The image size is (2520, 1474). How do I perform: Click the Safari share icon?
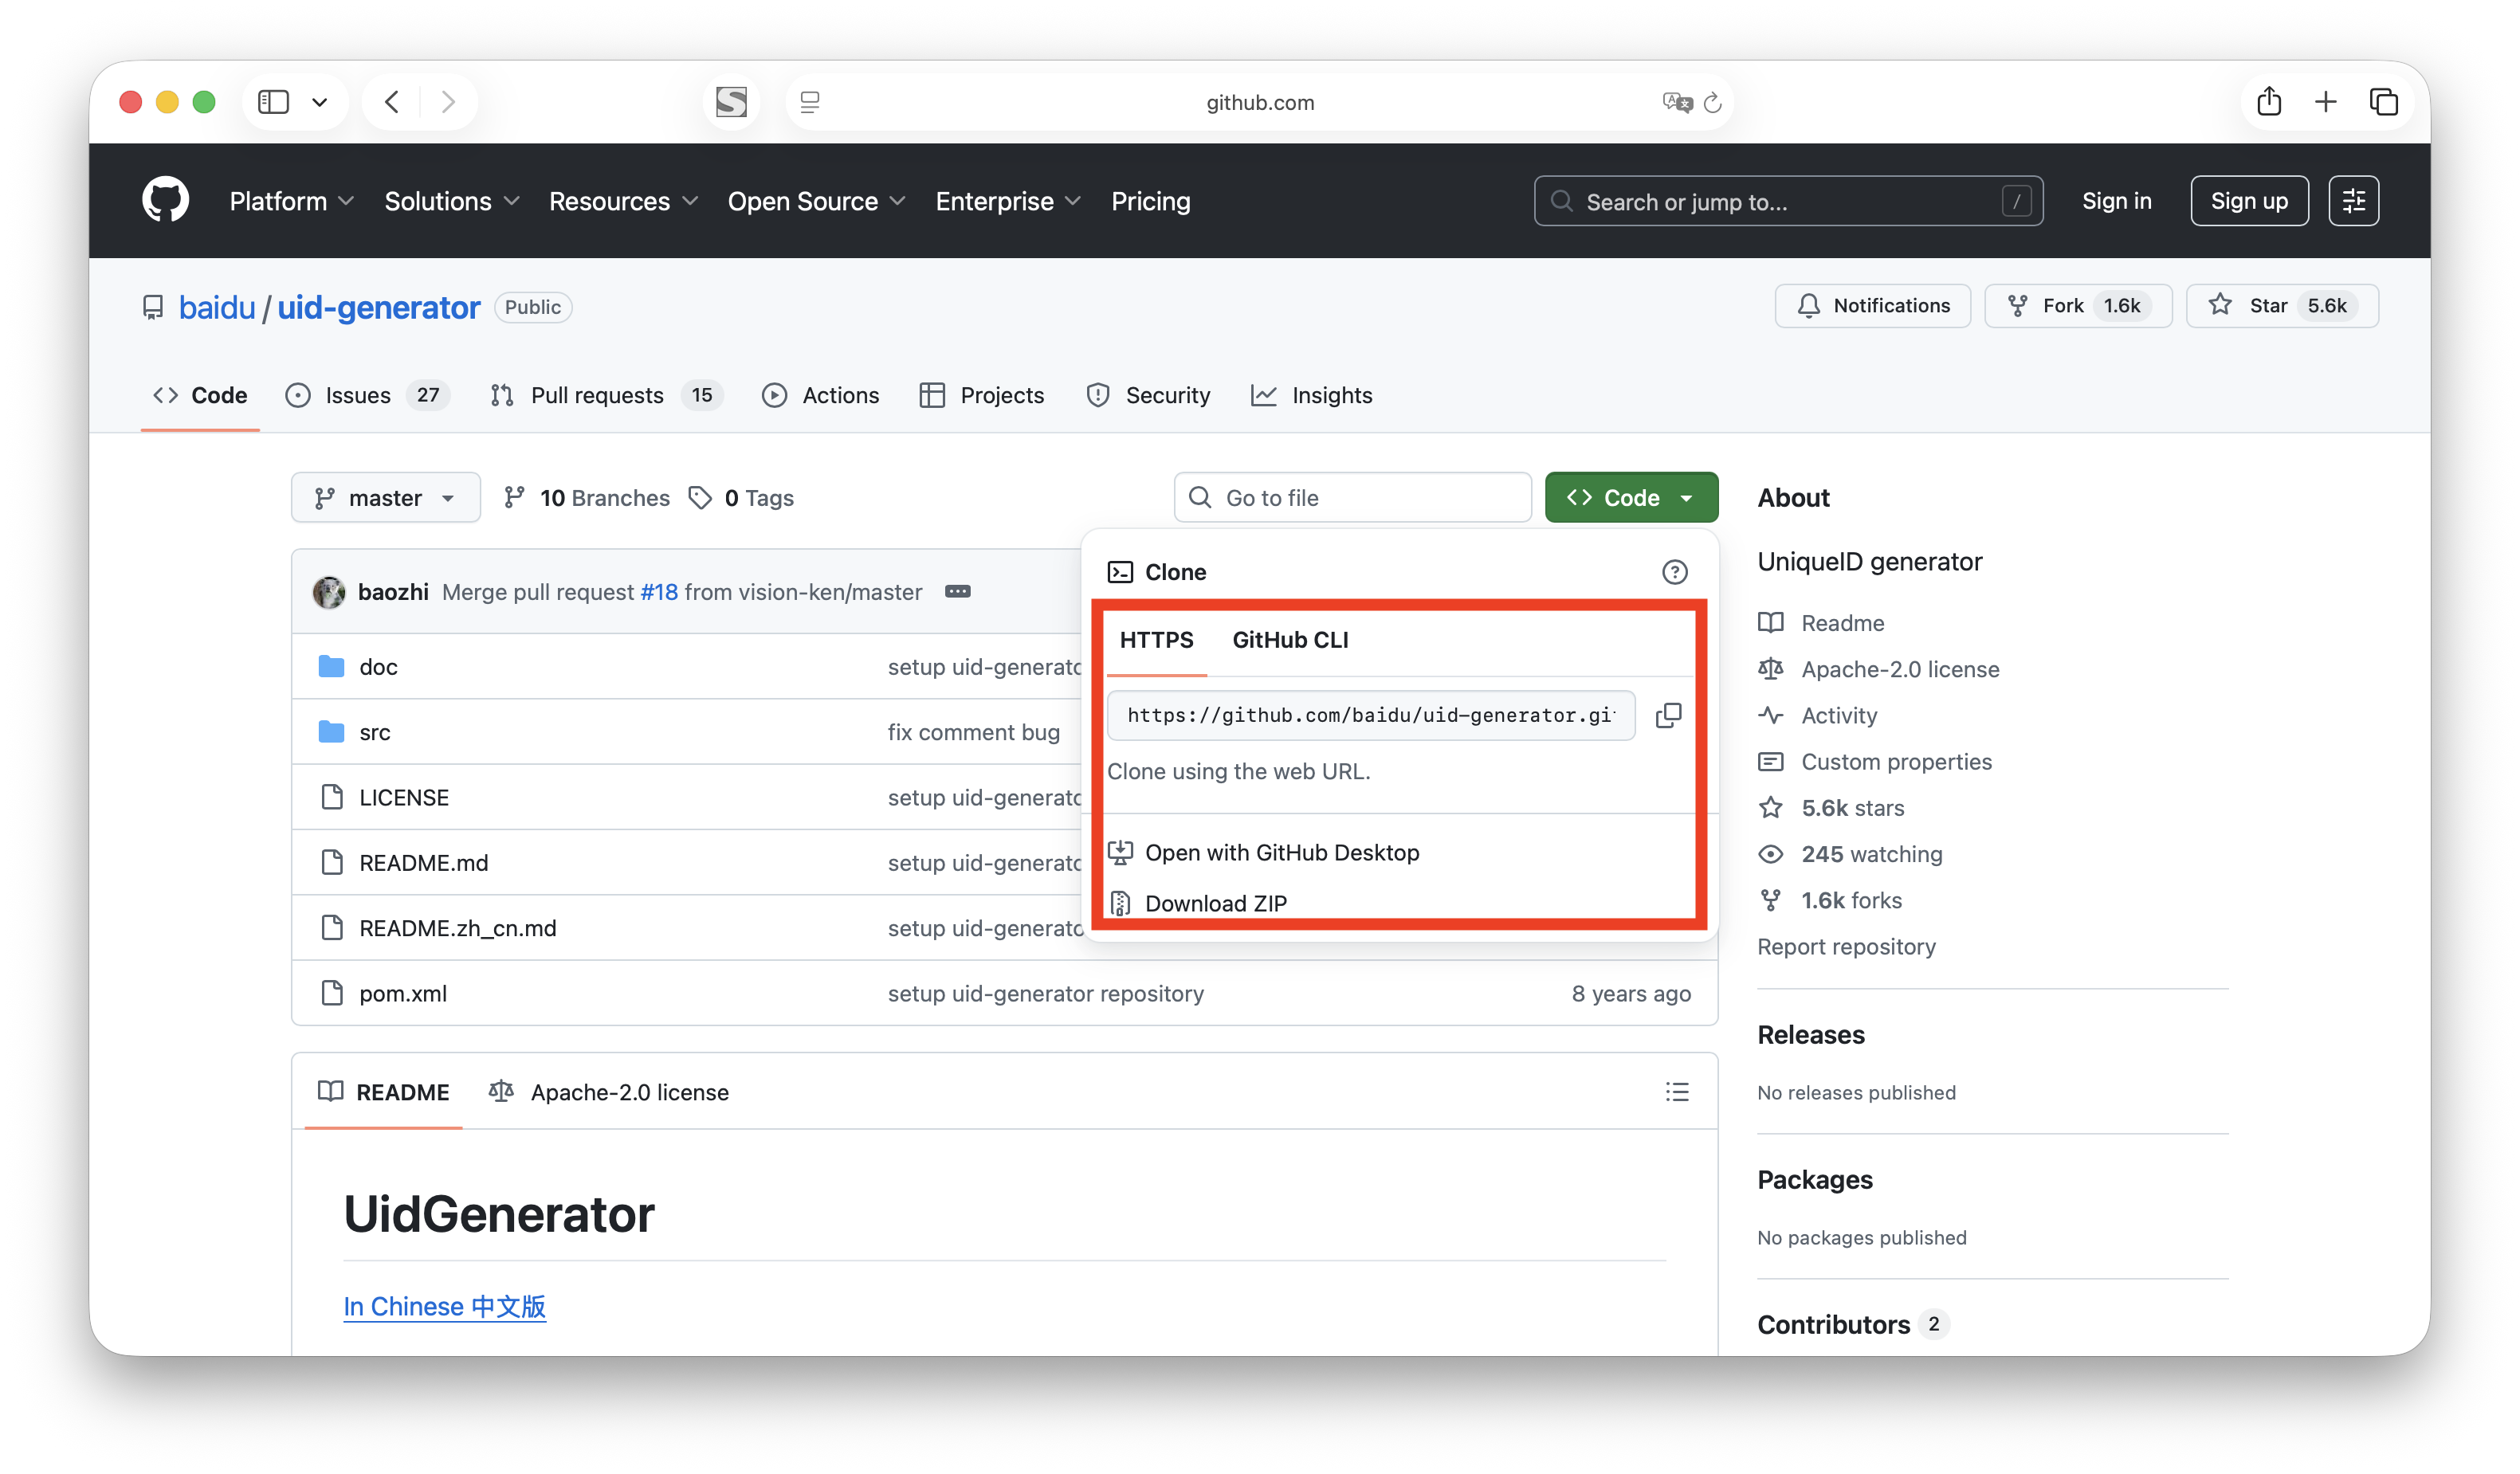pos(2269,102)
